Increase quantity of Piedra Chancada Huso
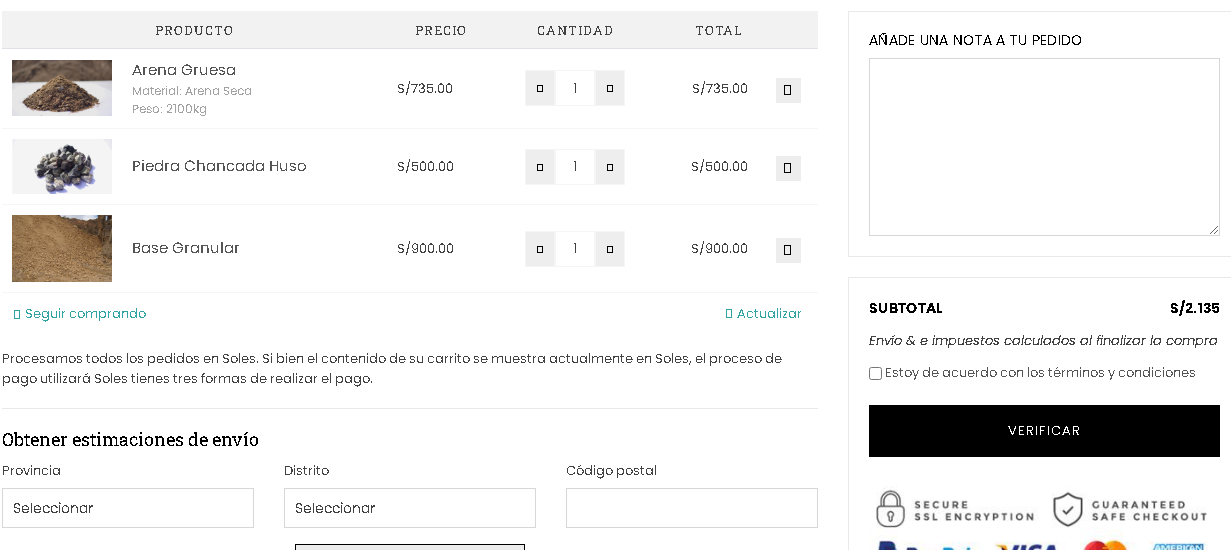 (x=610, y=167)
